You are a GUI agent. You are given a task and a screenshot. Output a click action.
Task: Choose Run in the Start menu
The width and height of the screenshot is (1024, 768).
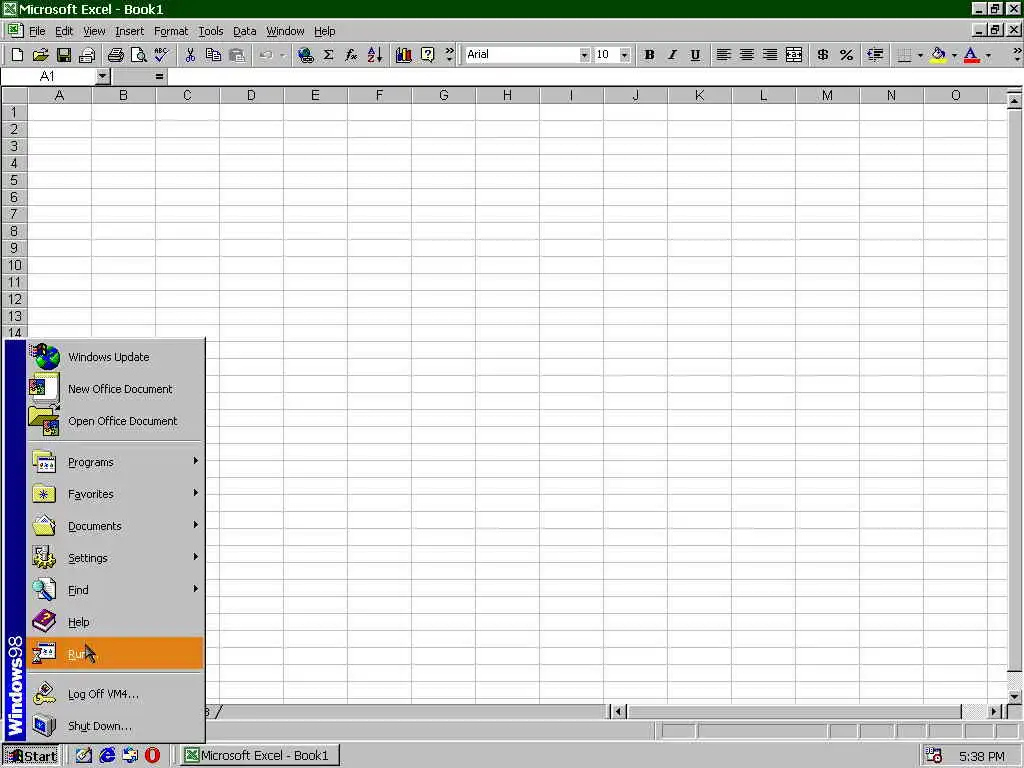coord(116,654)
